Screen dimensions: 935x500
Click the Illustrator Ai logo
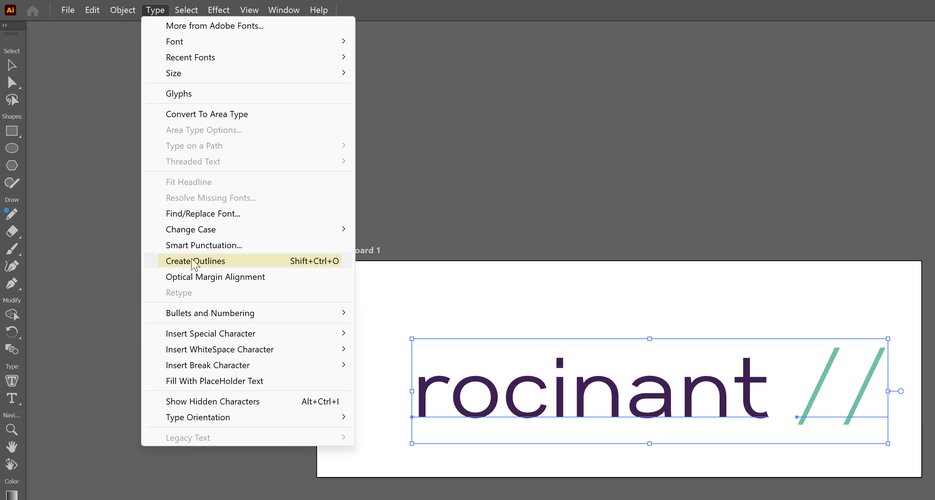click(x=10, y=10)
